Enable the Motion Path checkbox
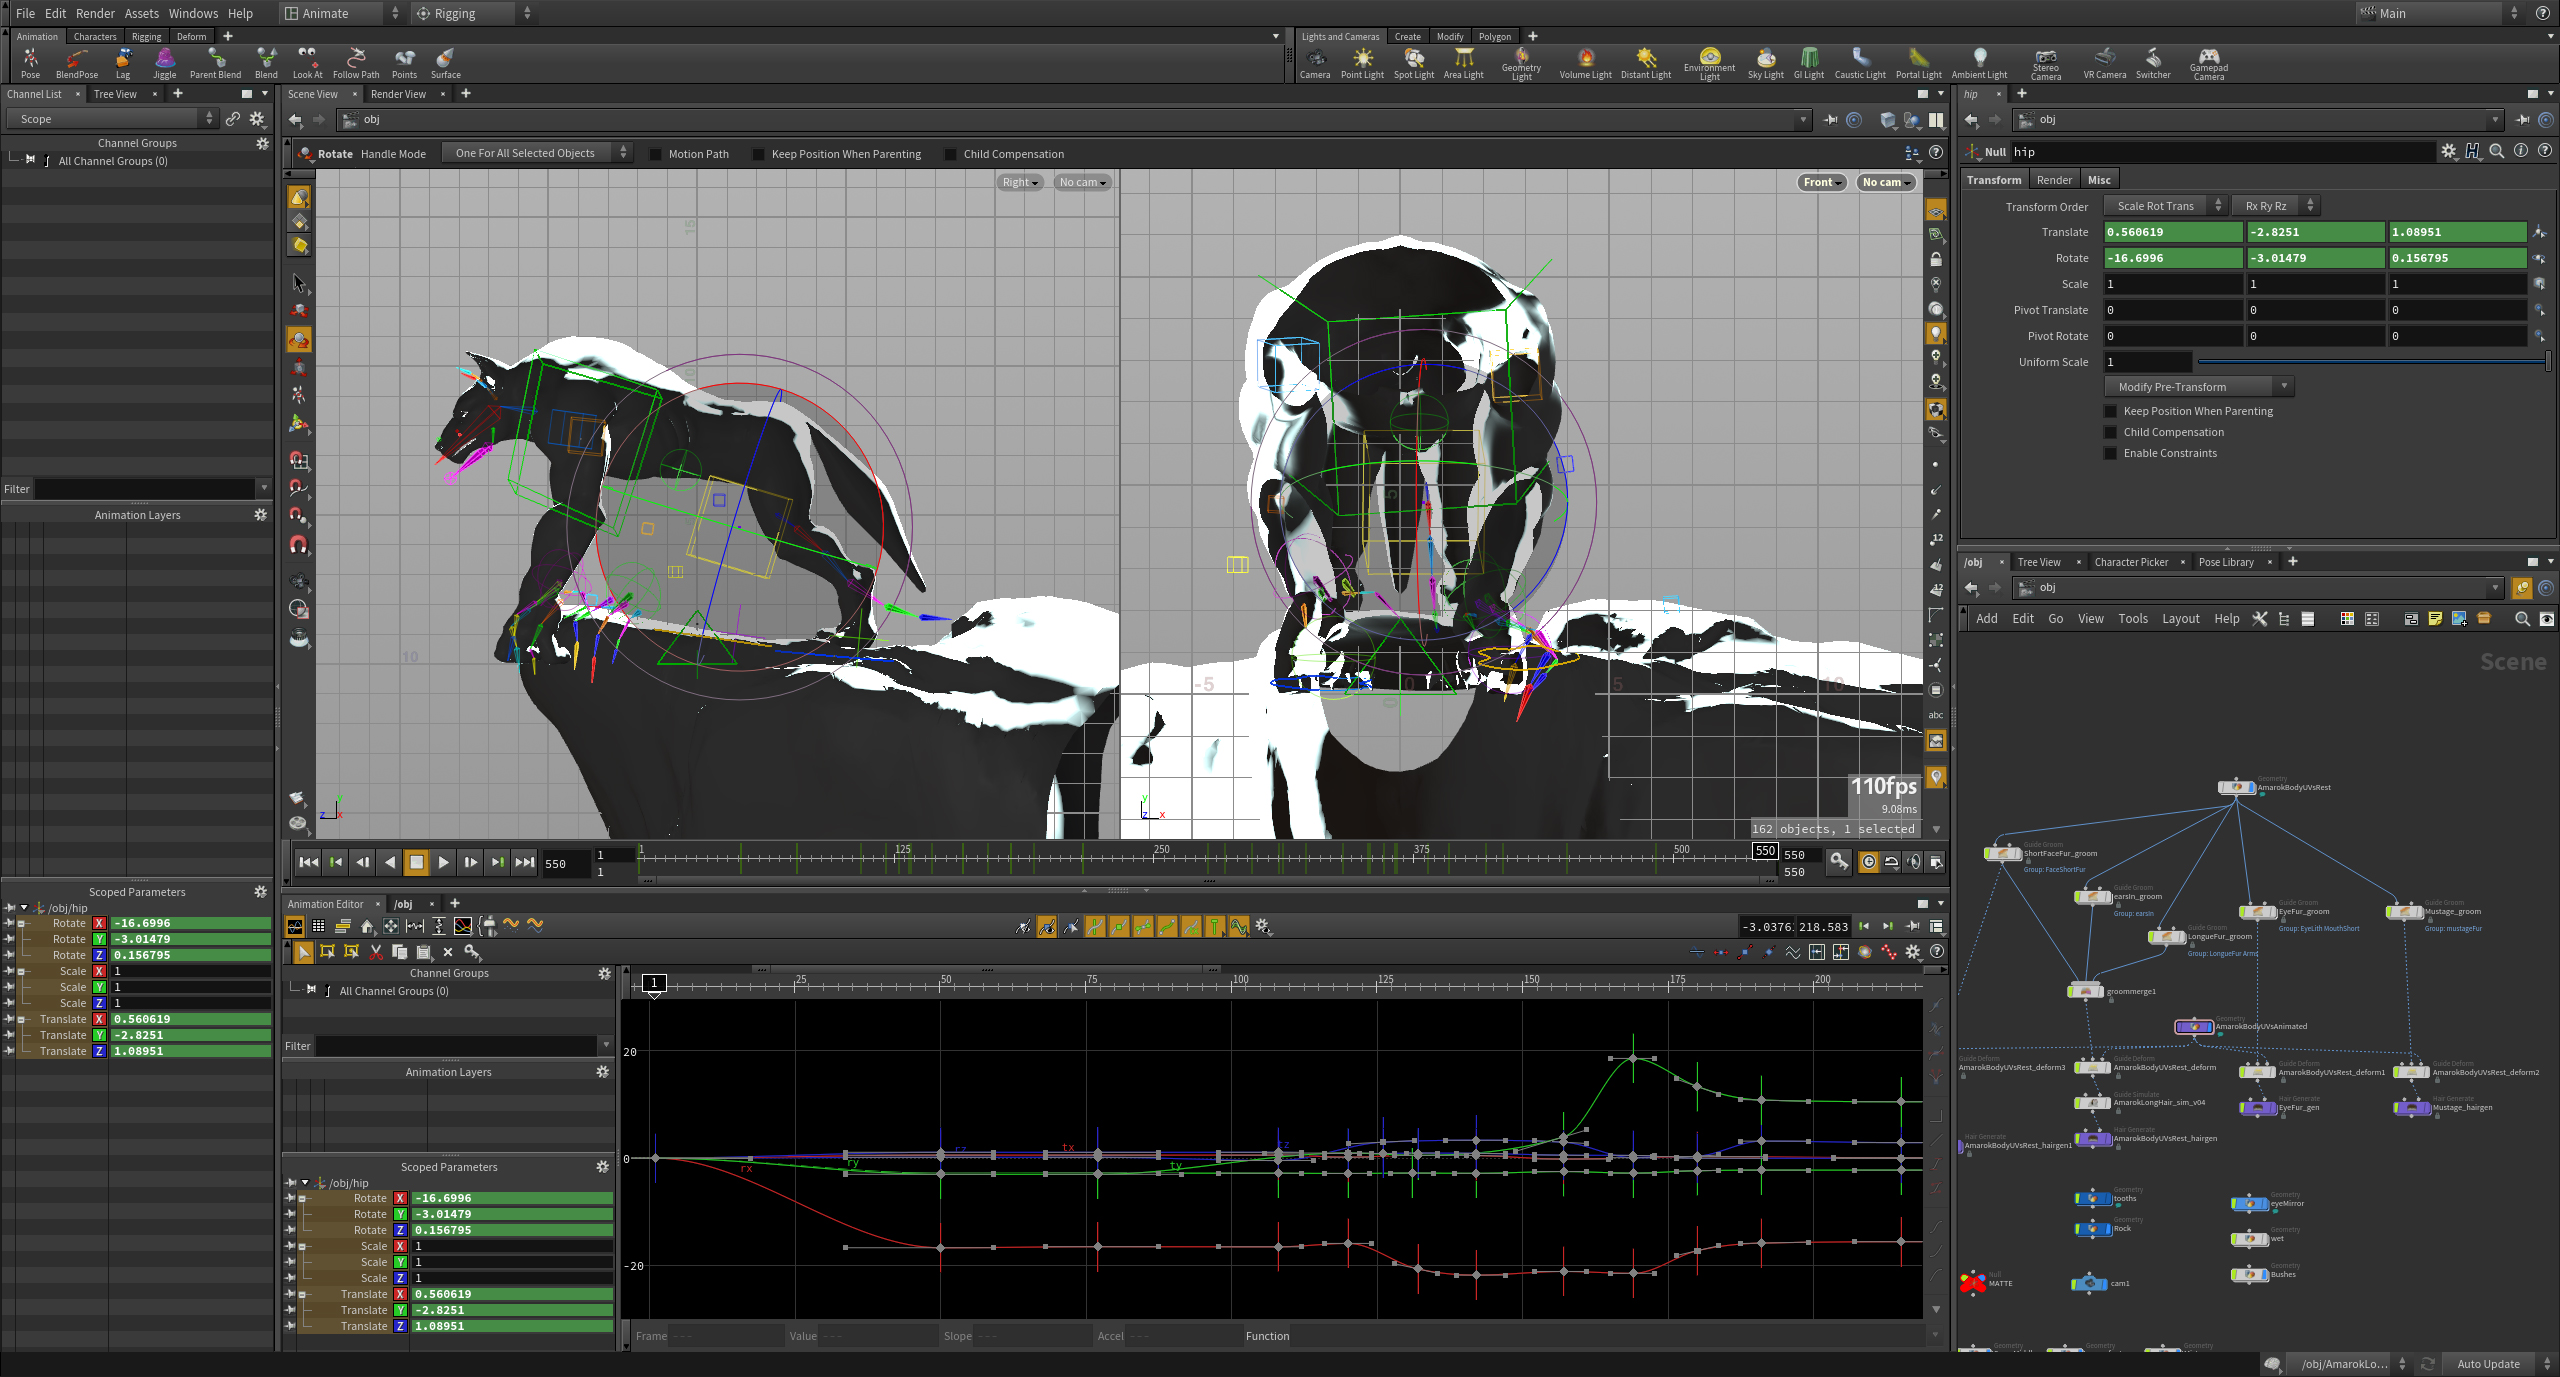Screen dimensions: 2560x1377 (x=656, y=154)
